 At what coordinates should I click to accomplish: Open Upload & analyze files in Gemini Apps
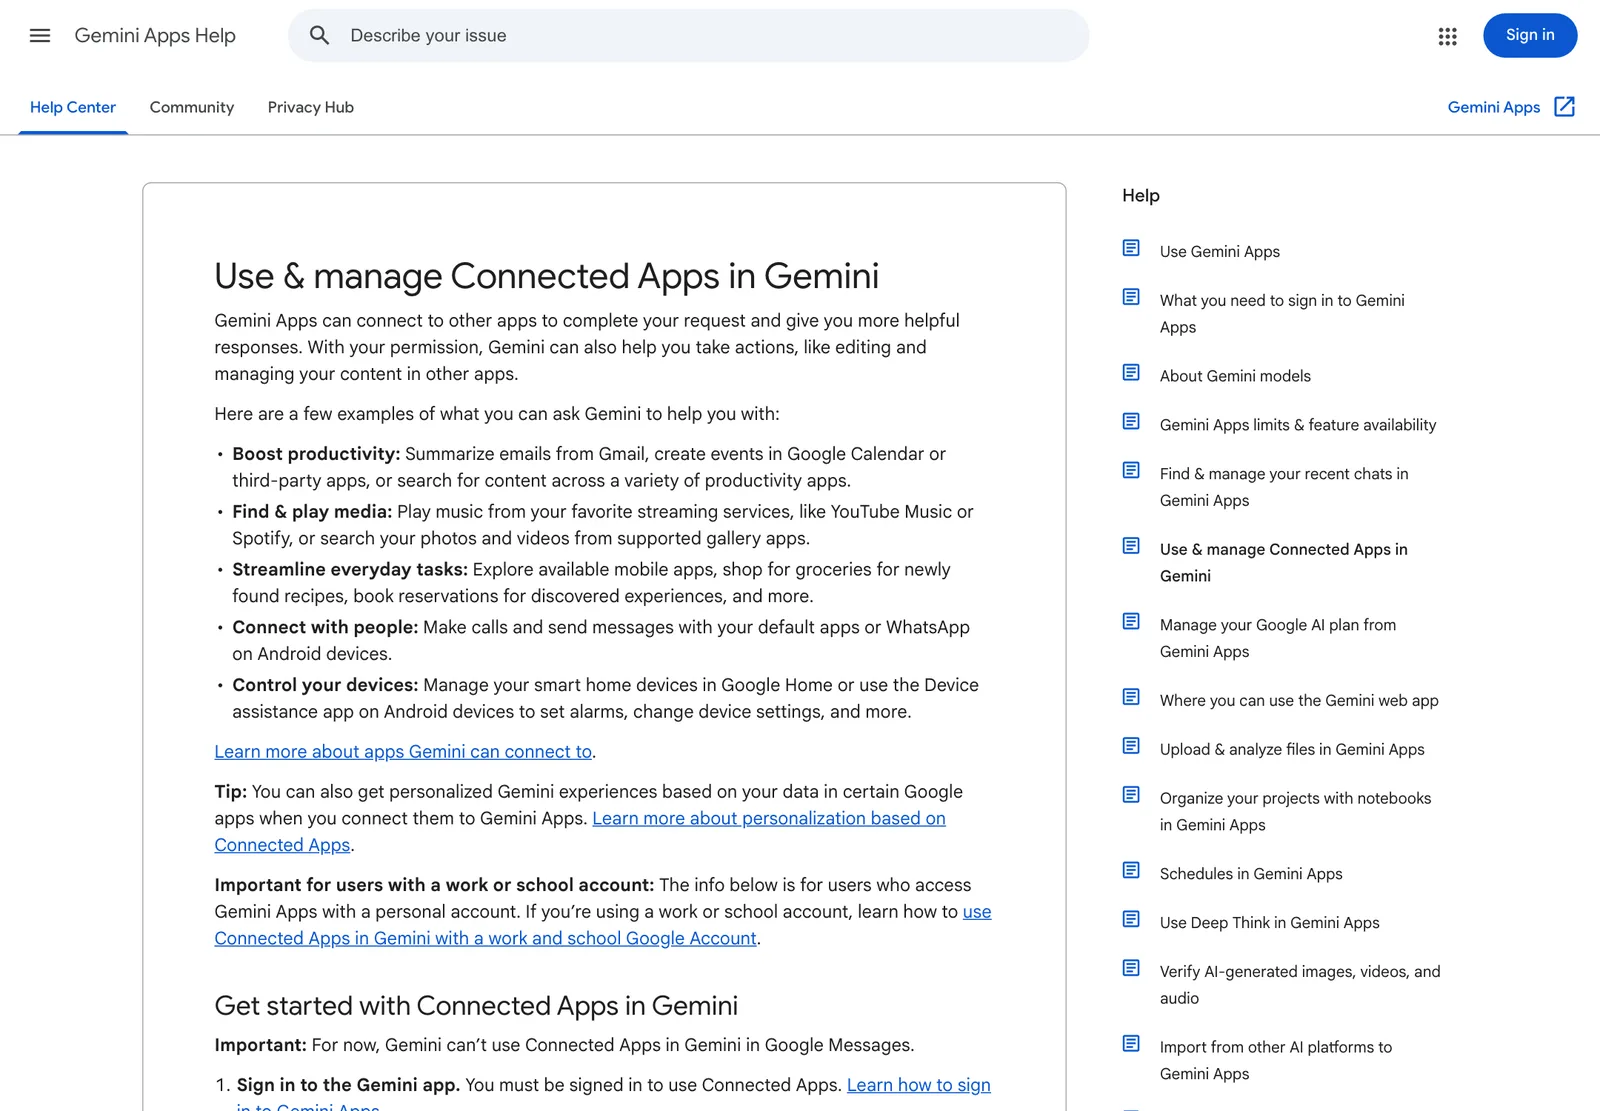tap(1292, 750)
